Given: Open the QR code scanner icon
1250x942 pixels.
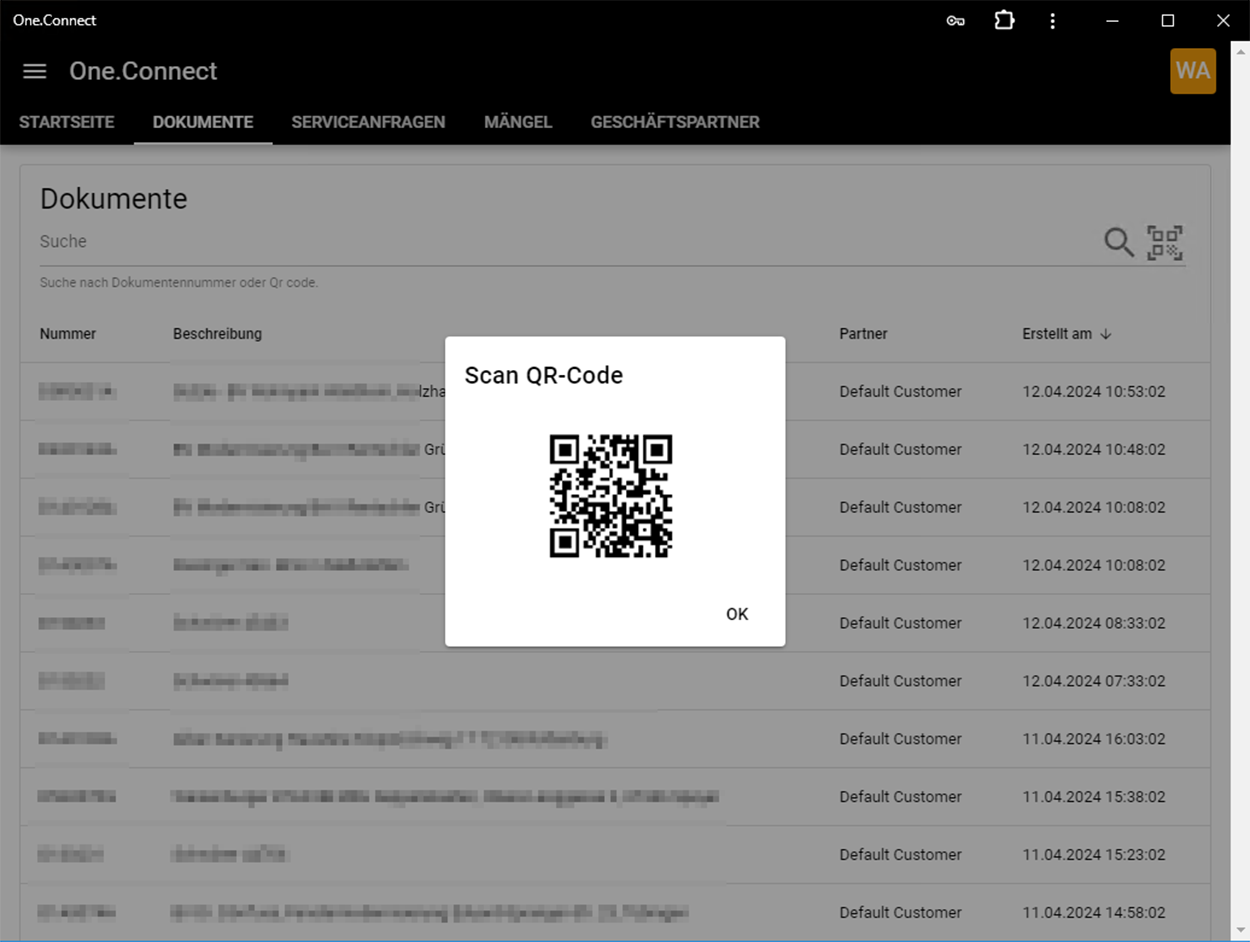Looking at the screenshot, I should click(1165, 242).
